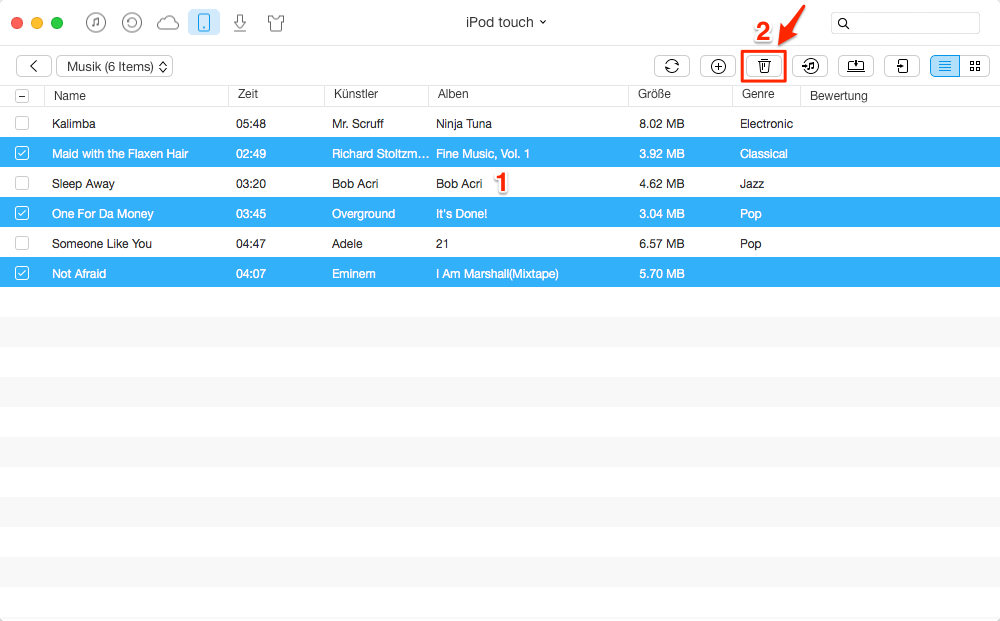Click genre Electronic

tap(766, 124)
